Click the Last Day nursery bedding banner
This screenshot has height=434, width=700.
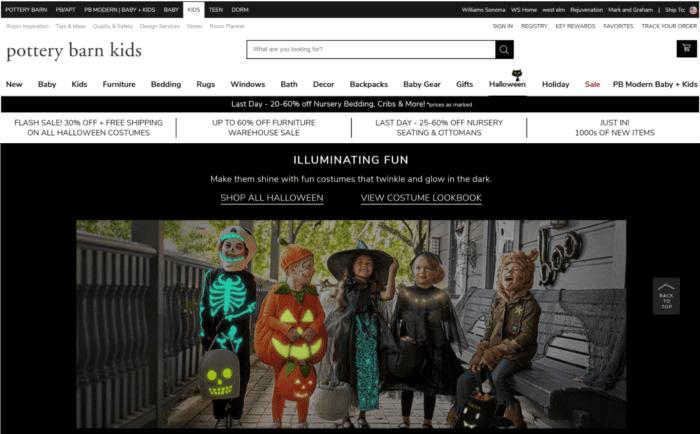(x=351, y=104)
